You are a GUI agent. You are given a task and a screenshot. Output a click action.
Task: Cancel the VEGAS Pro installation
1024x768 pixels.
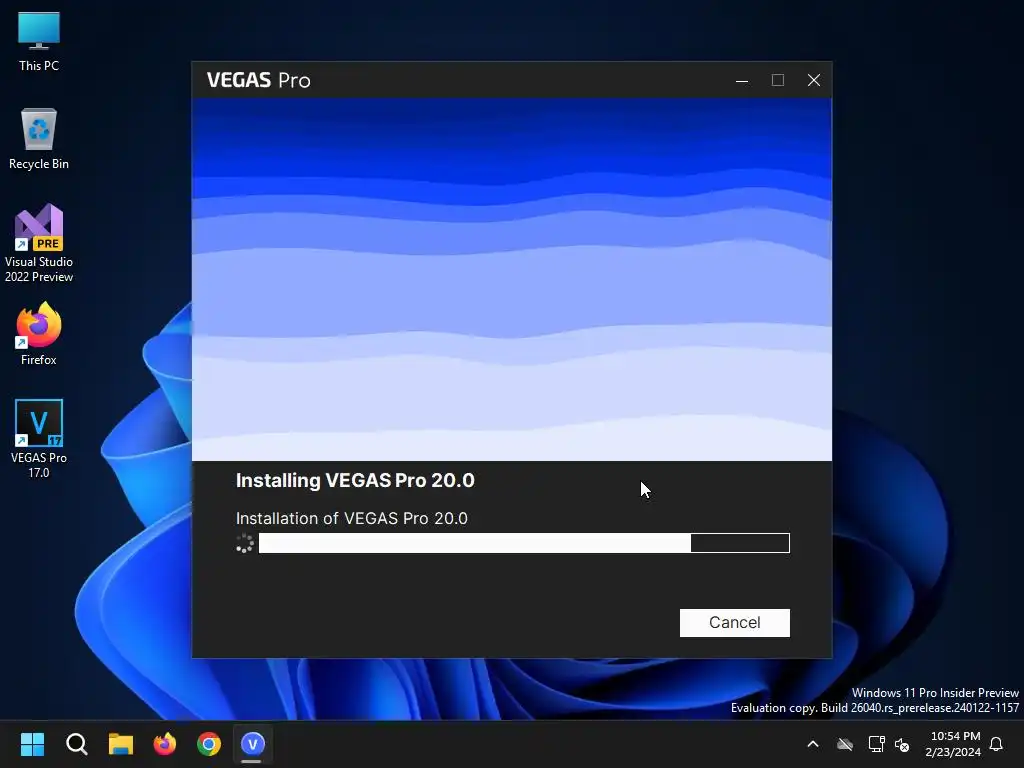[x=735, y=622]
